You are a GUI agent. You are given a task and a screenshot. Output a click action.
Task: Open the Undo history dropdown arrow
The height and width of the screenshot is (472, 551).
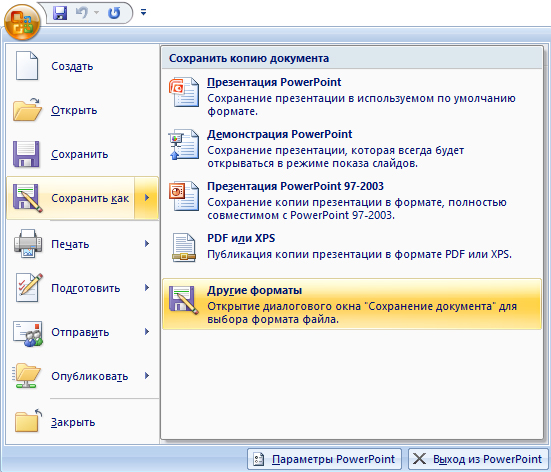point(96,13)
